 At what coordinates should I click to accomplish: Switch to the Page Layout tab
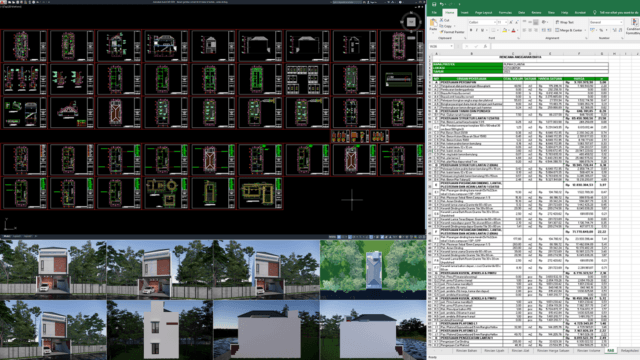tap(484, 13)
